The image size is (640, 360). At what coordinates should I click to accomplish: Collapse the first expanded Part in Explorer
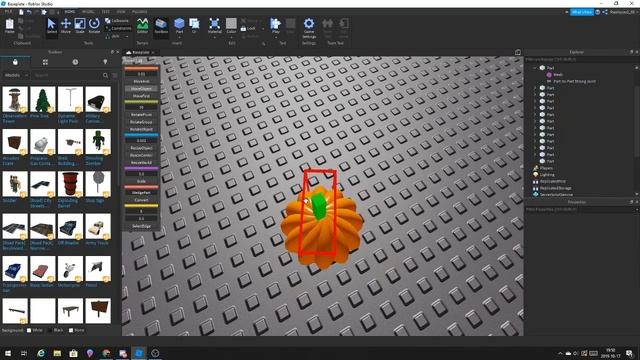point(535,68)
